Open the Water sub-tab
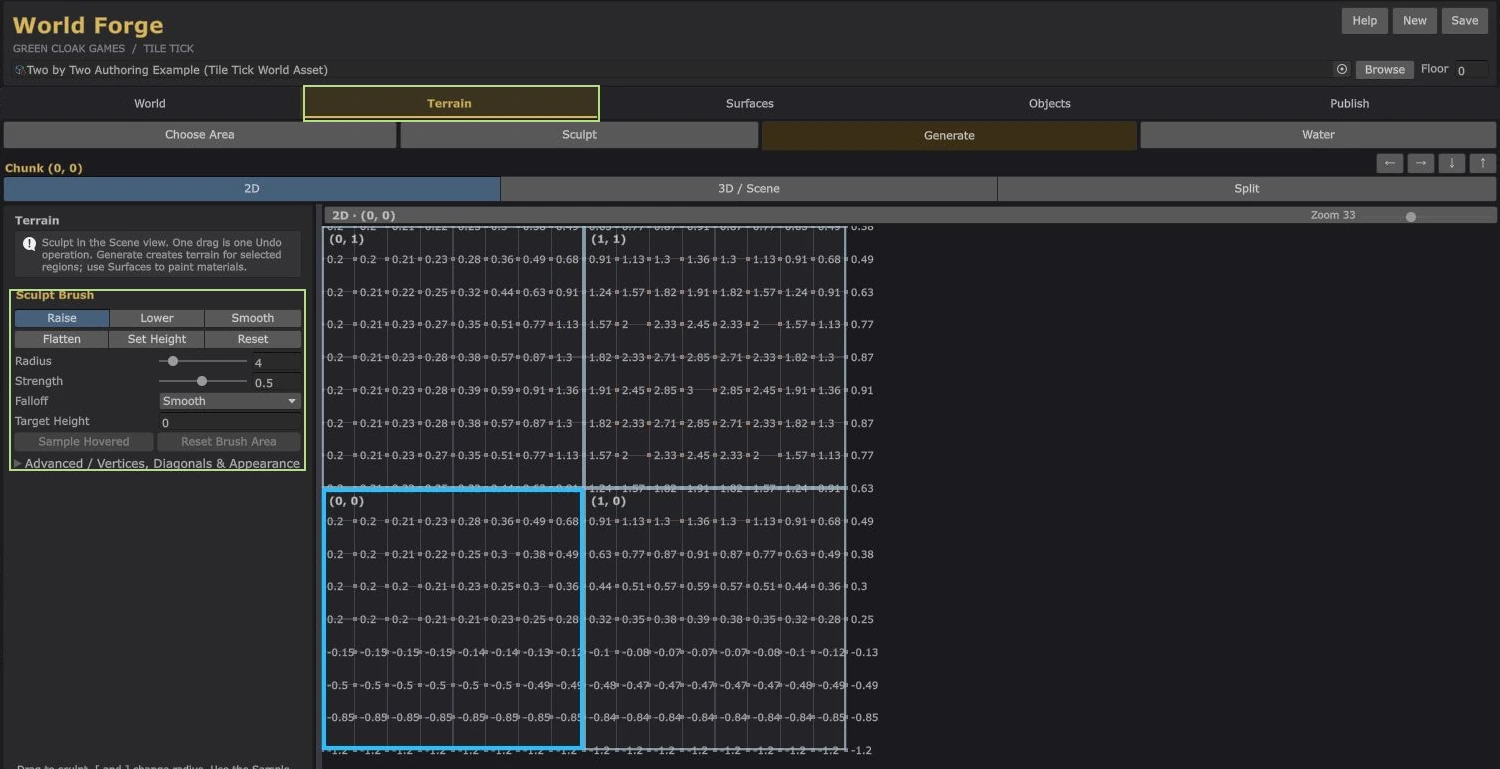Screen dimensions: 1500x769 [1318, 135]
